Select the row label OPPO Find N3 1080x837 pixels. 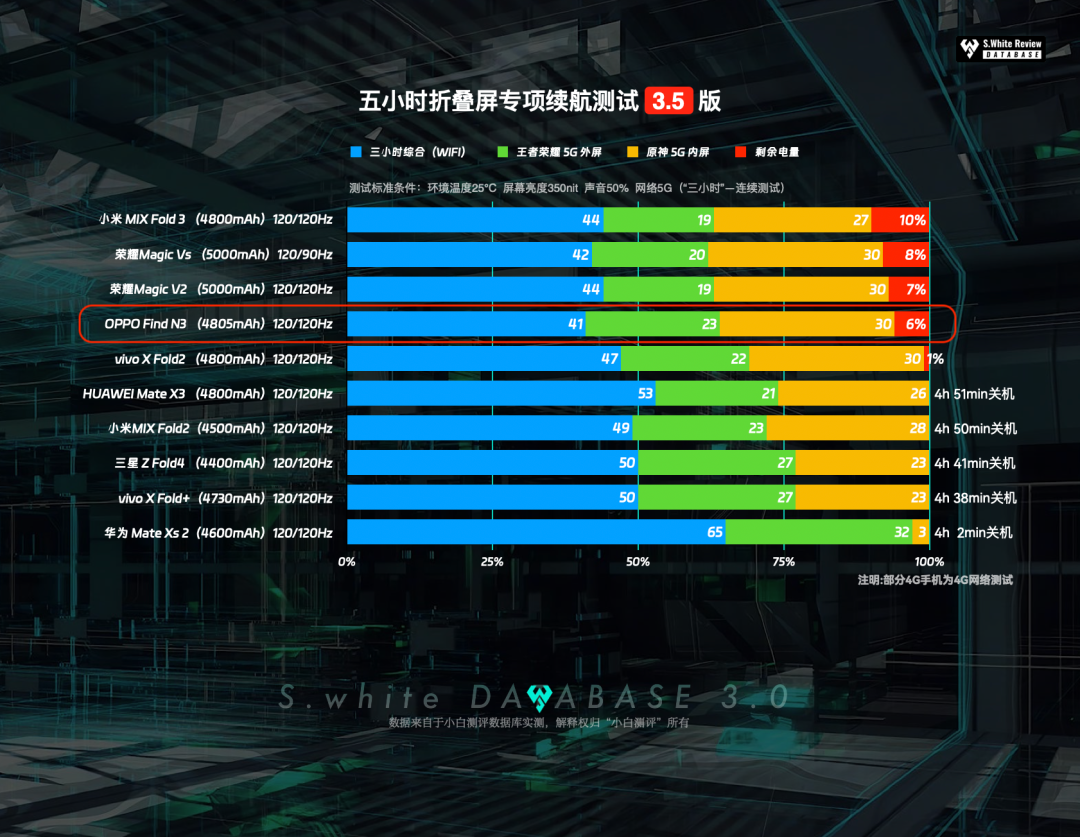(218, 324)
